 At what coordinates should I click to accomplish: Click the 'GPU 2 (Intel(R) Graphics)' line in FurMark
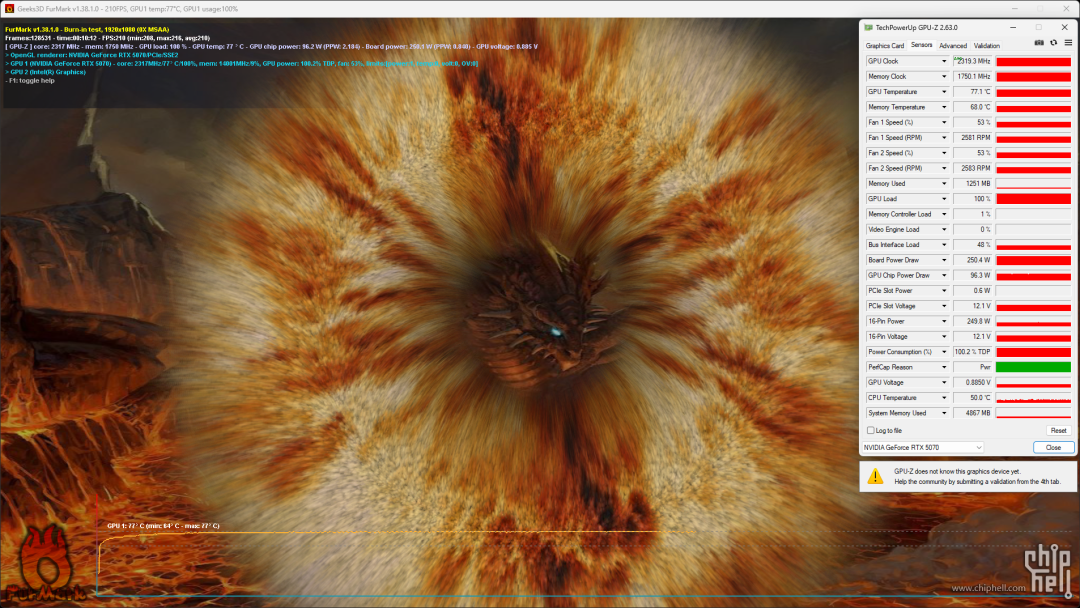coord(45,72)
